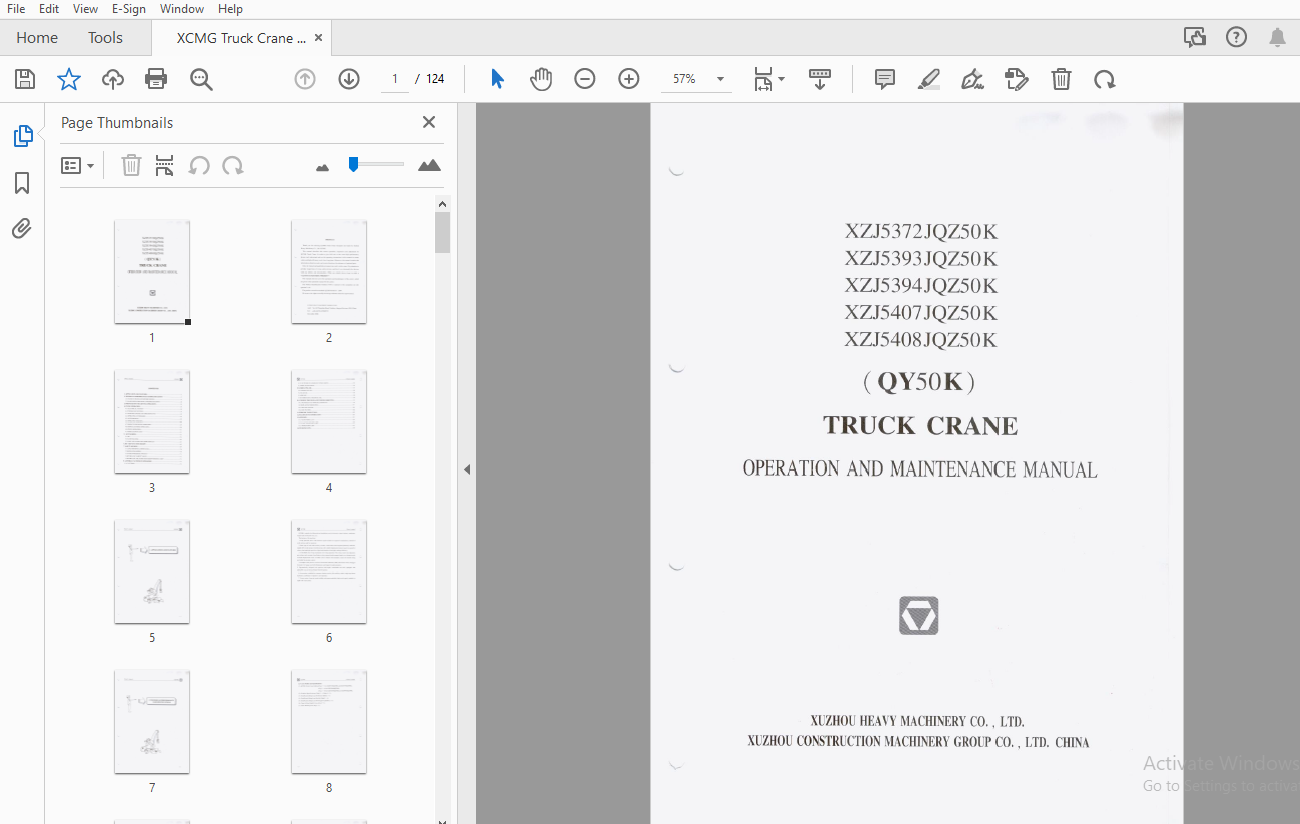Open the E-Sign menu
1300x824 pixels.
click(x=129, y=9)
